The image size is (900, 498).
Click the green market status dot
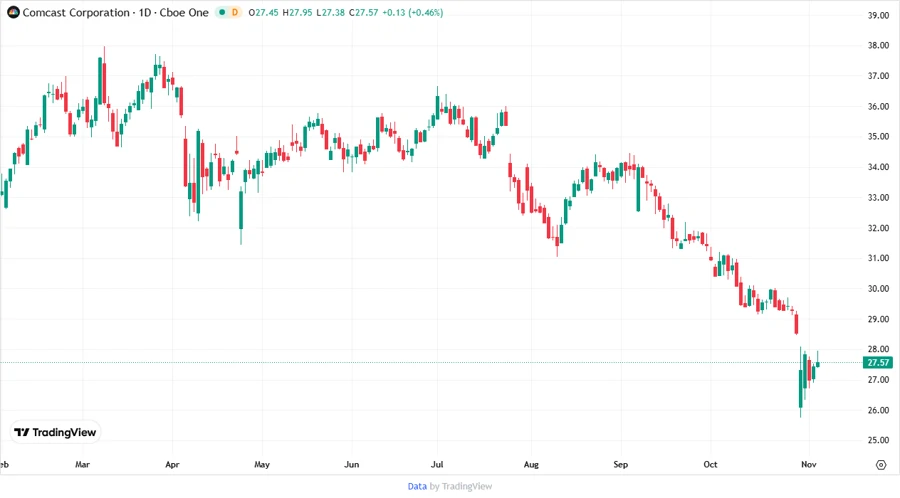click(222, 12)
